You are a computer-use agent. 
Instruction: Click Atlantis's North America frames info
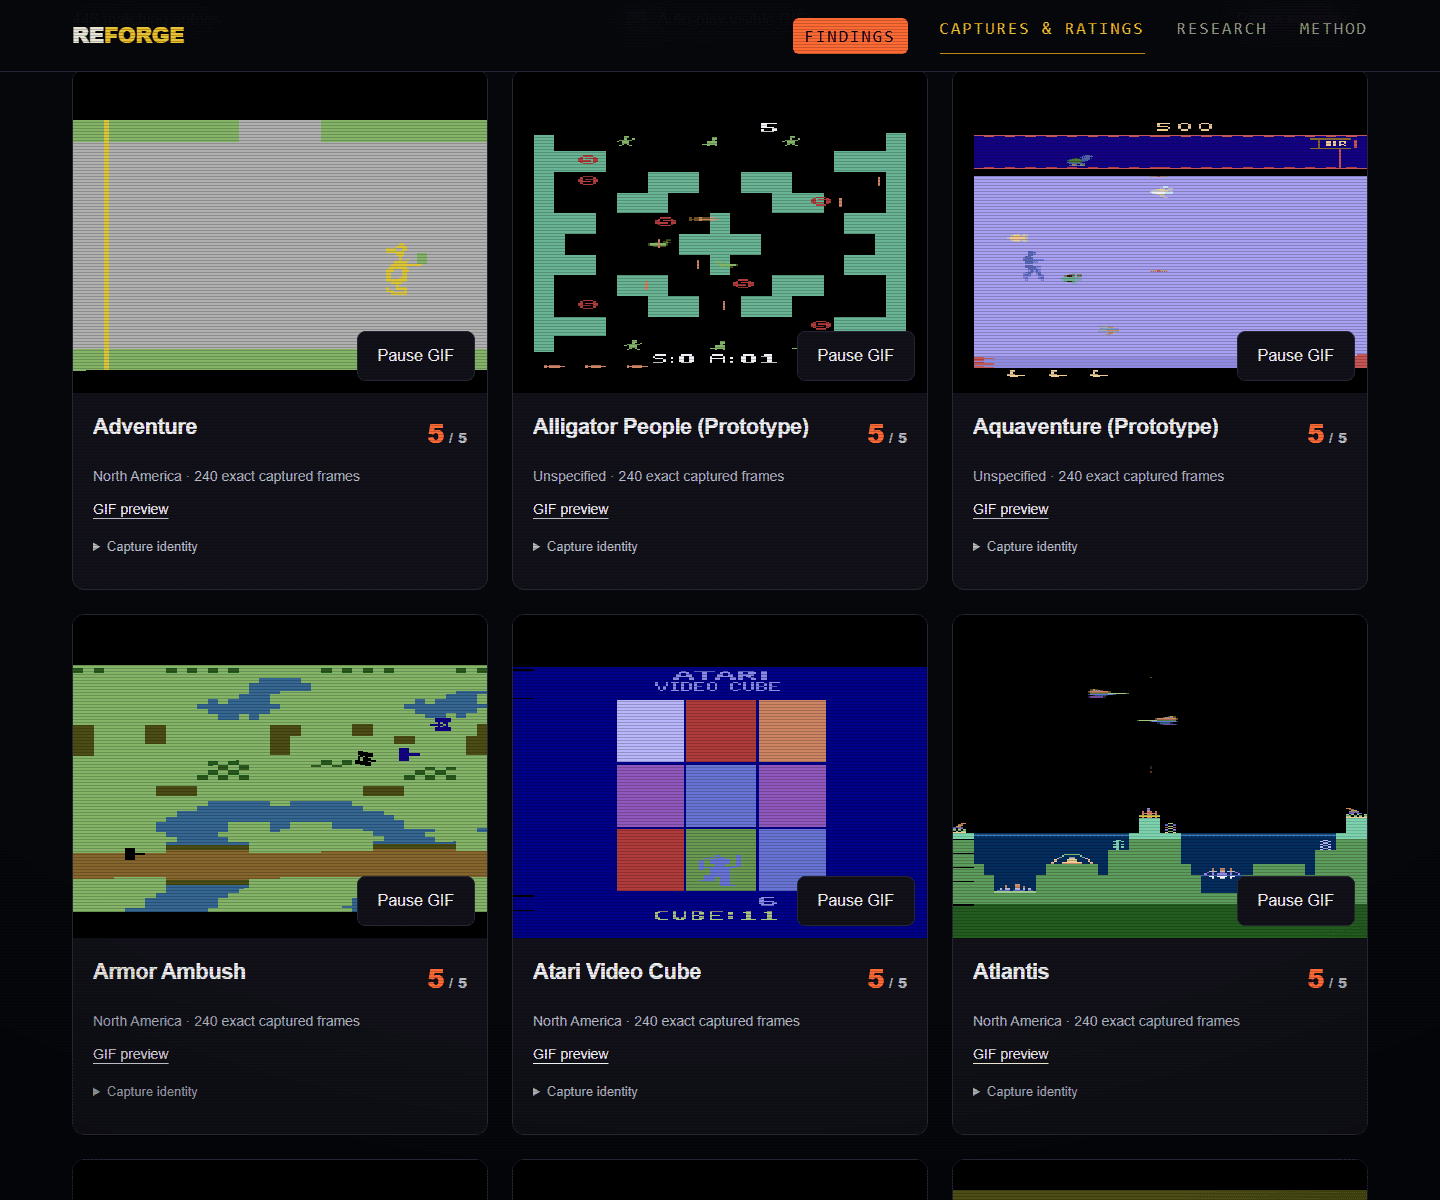[1106, 1022]
